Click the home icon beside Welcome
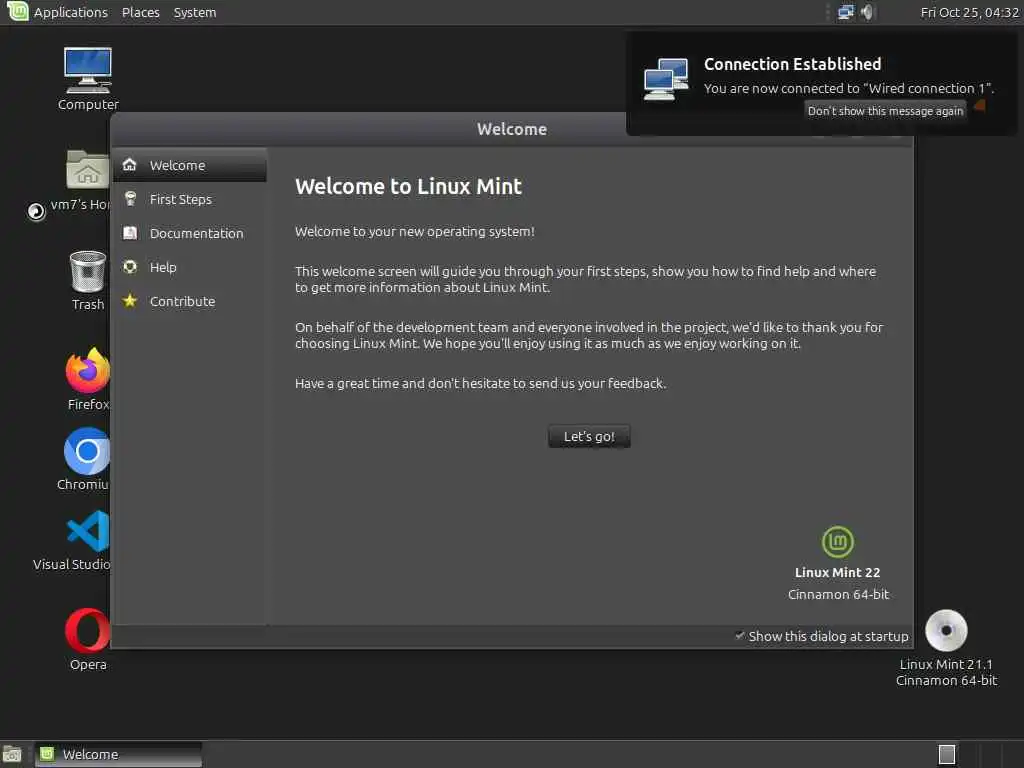1024x768 pixels. [130, 165]
